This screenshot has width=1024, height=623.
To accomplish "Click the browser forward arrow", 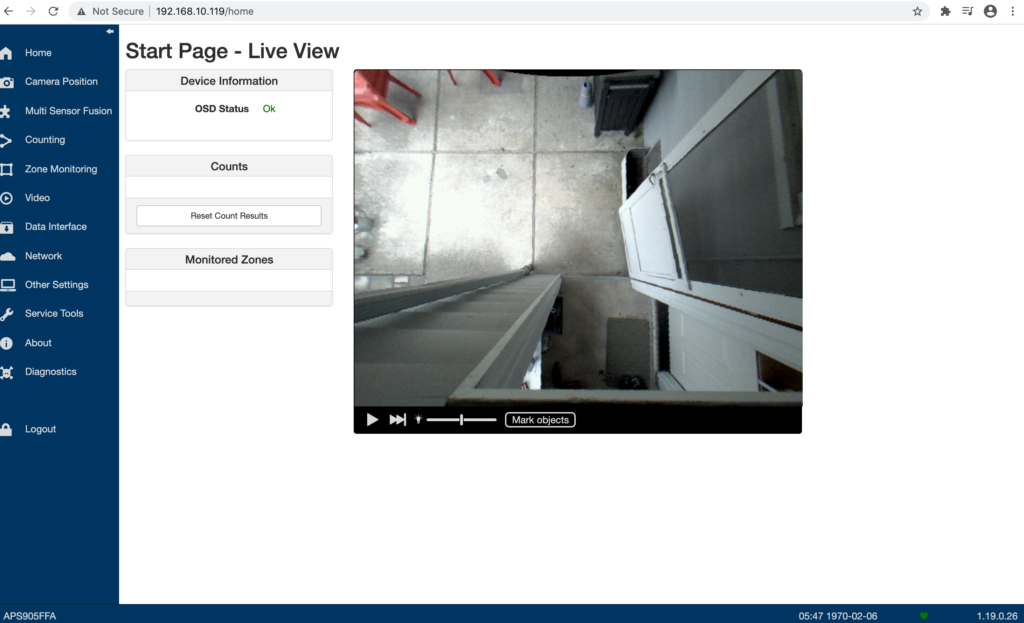I will pyautogui.click(x=31, y=11).
